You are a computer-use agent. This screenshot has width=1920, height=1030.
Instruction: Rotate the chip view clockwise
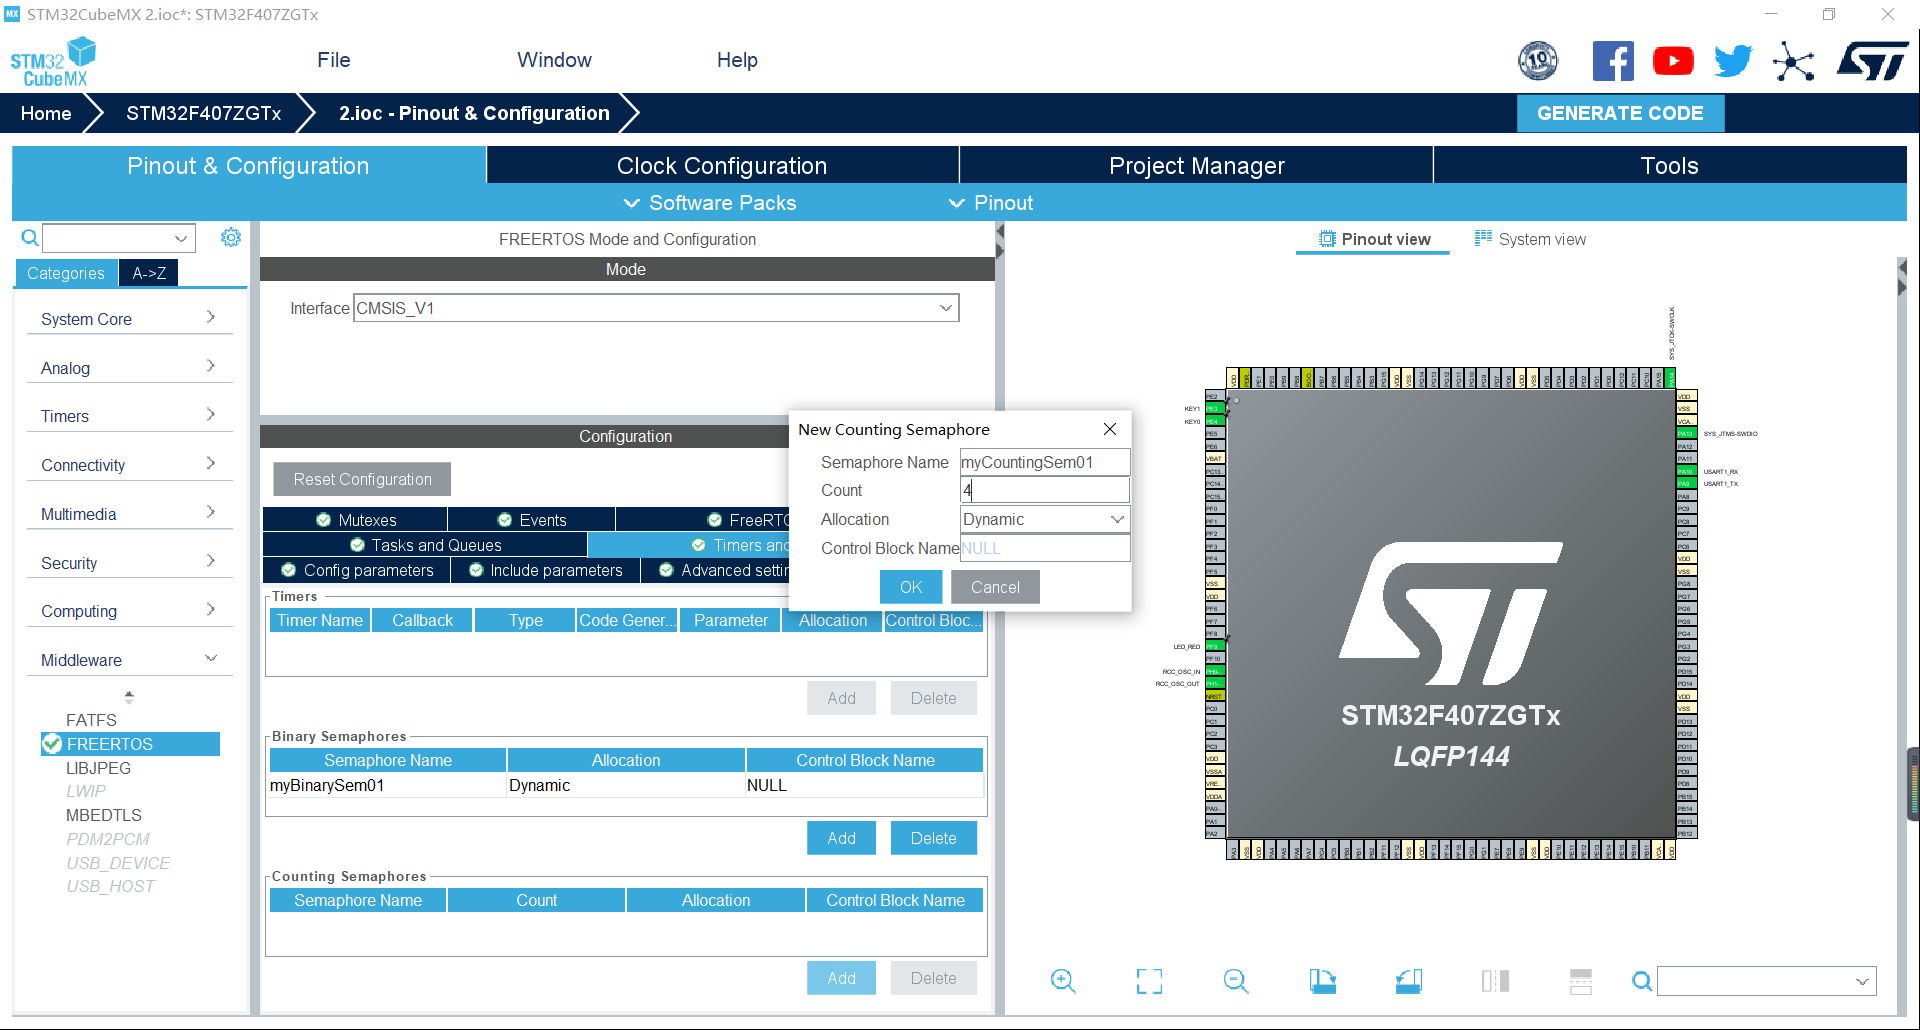point(1322,981)
